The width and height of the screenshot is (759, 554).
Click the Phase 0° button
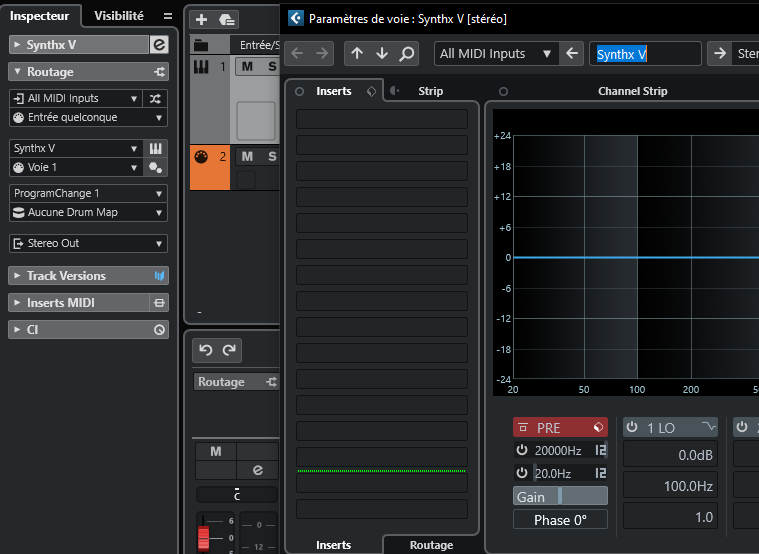[x=560, y=520]
